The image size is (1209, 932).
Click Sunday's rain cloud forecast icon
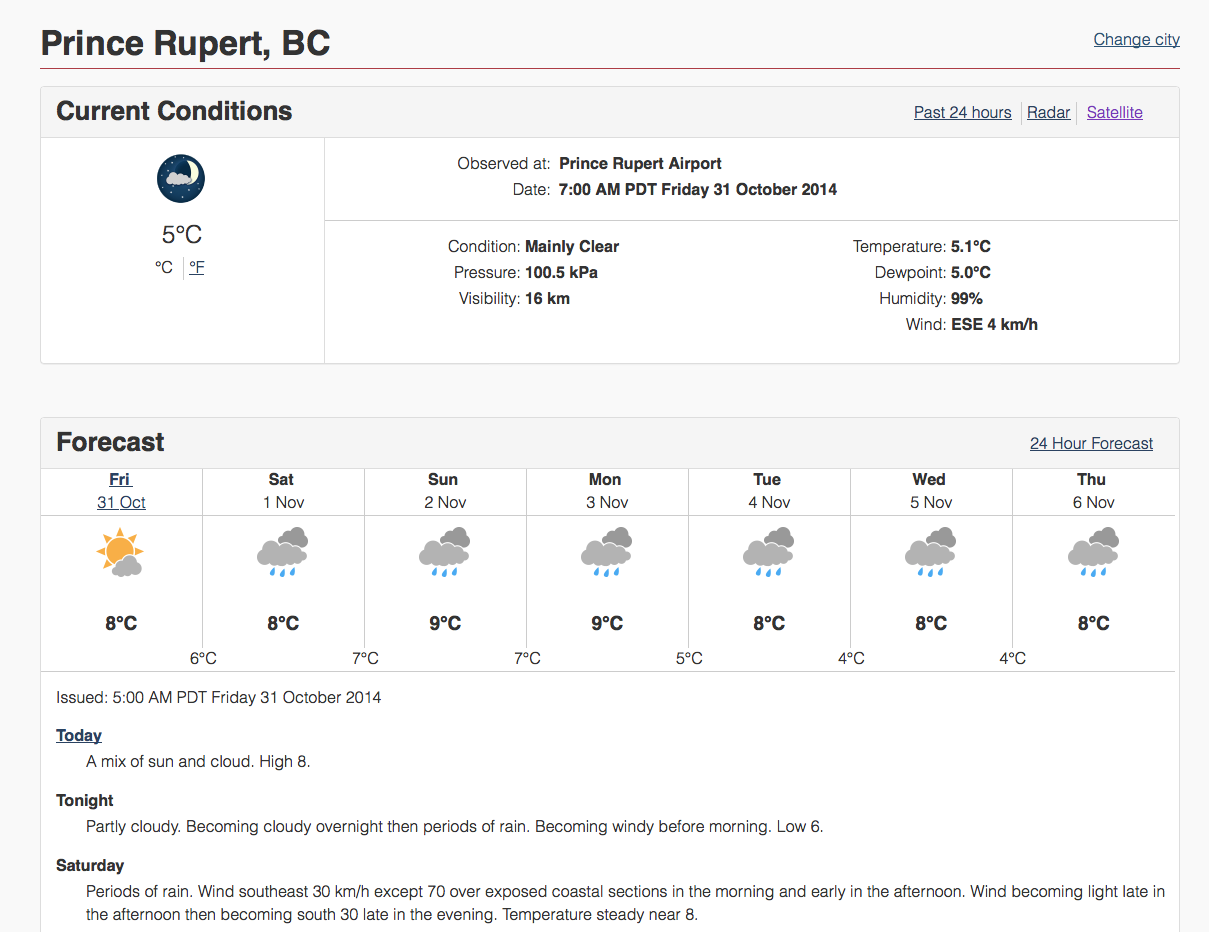tap(444, 552)
